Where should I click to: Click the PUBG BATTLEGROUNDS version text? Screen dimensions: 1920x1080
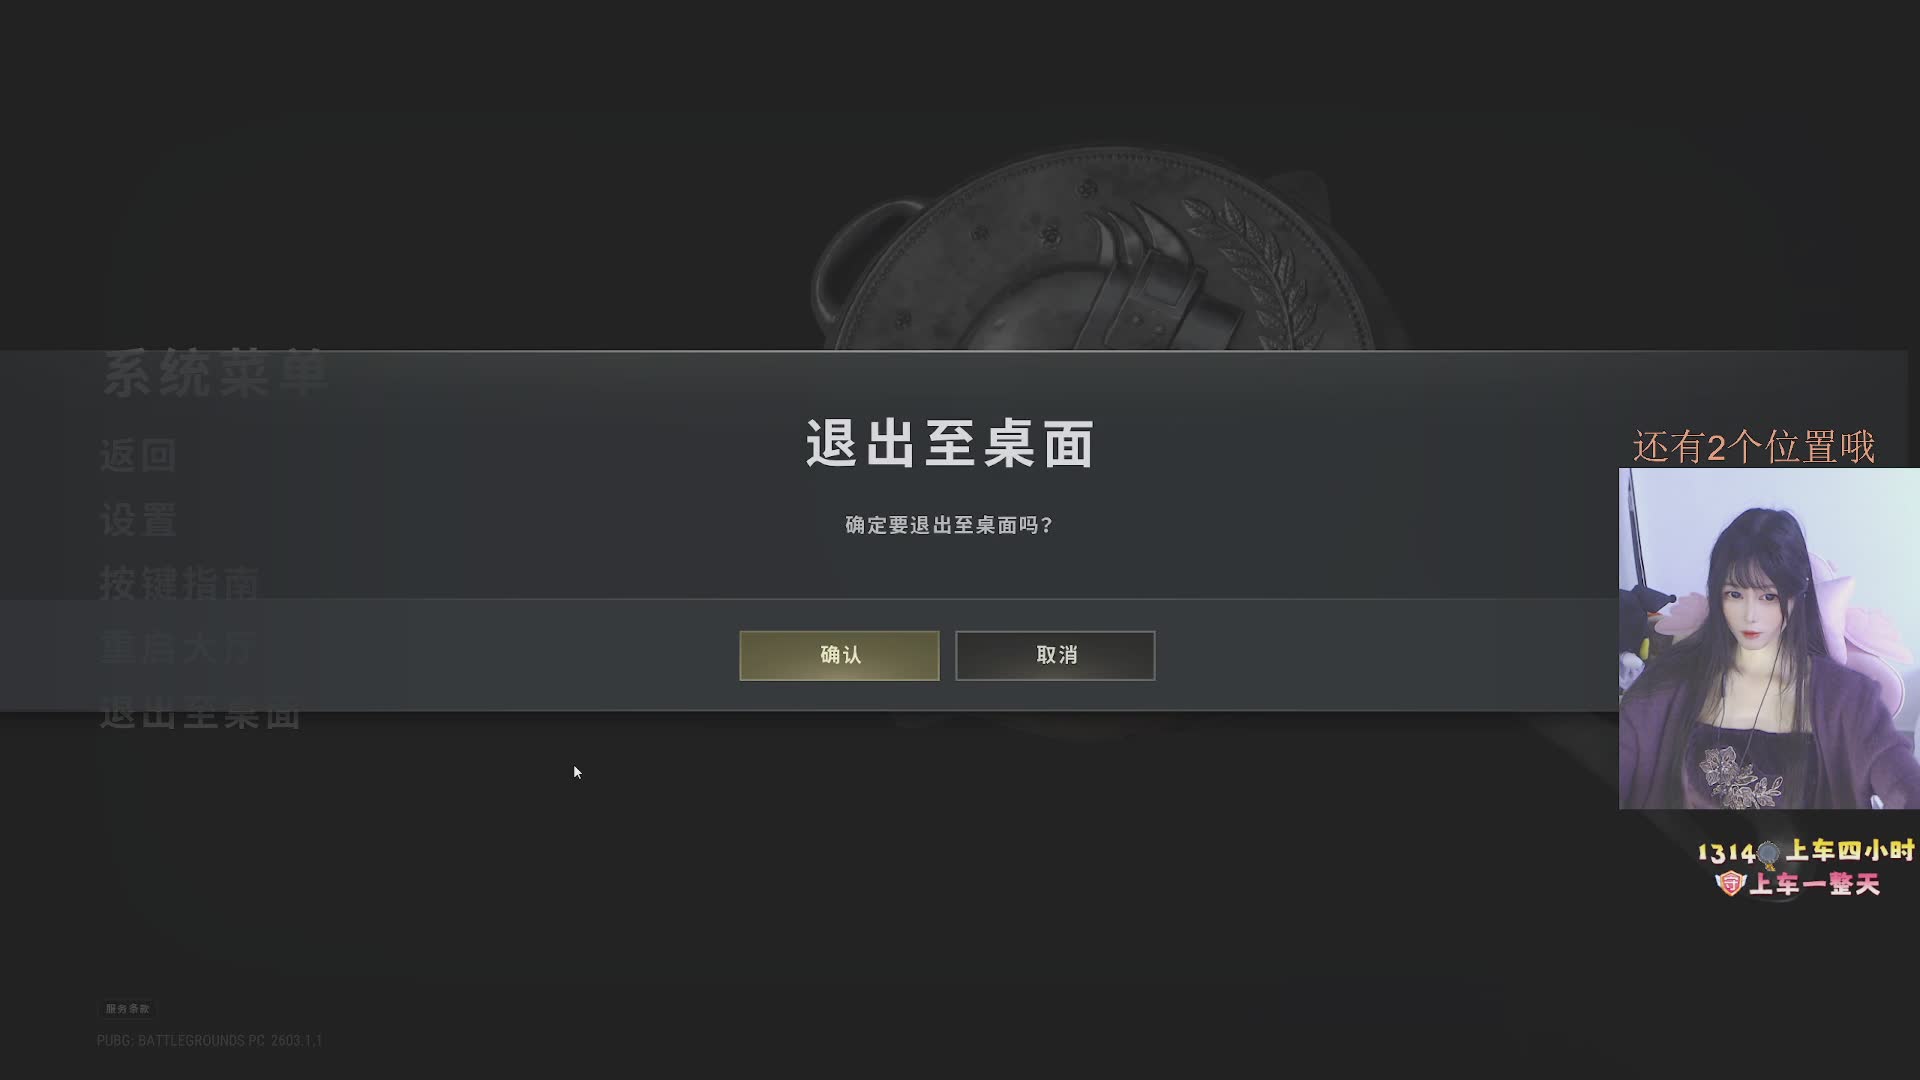tap(209, 1041)
